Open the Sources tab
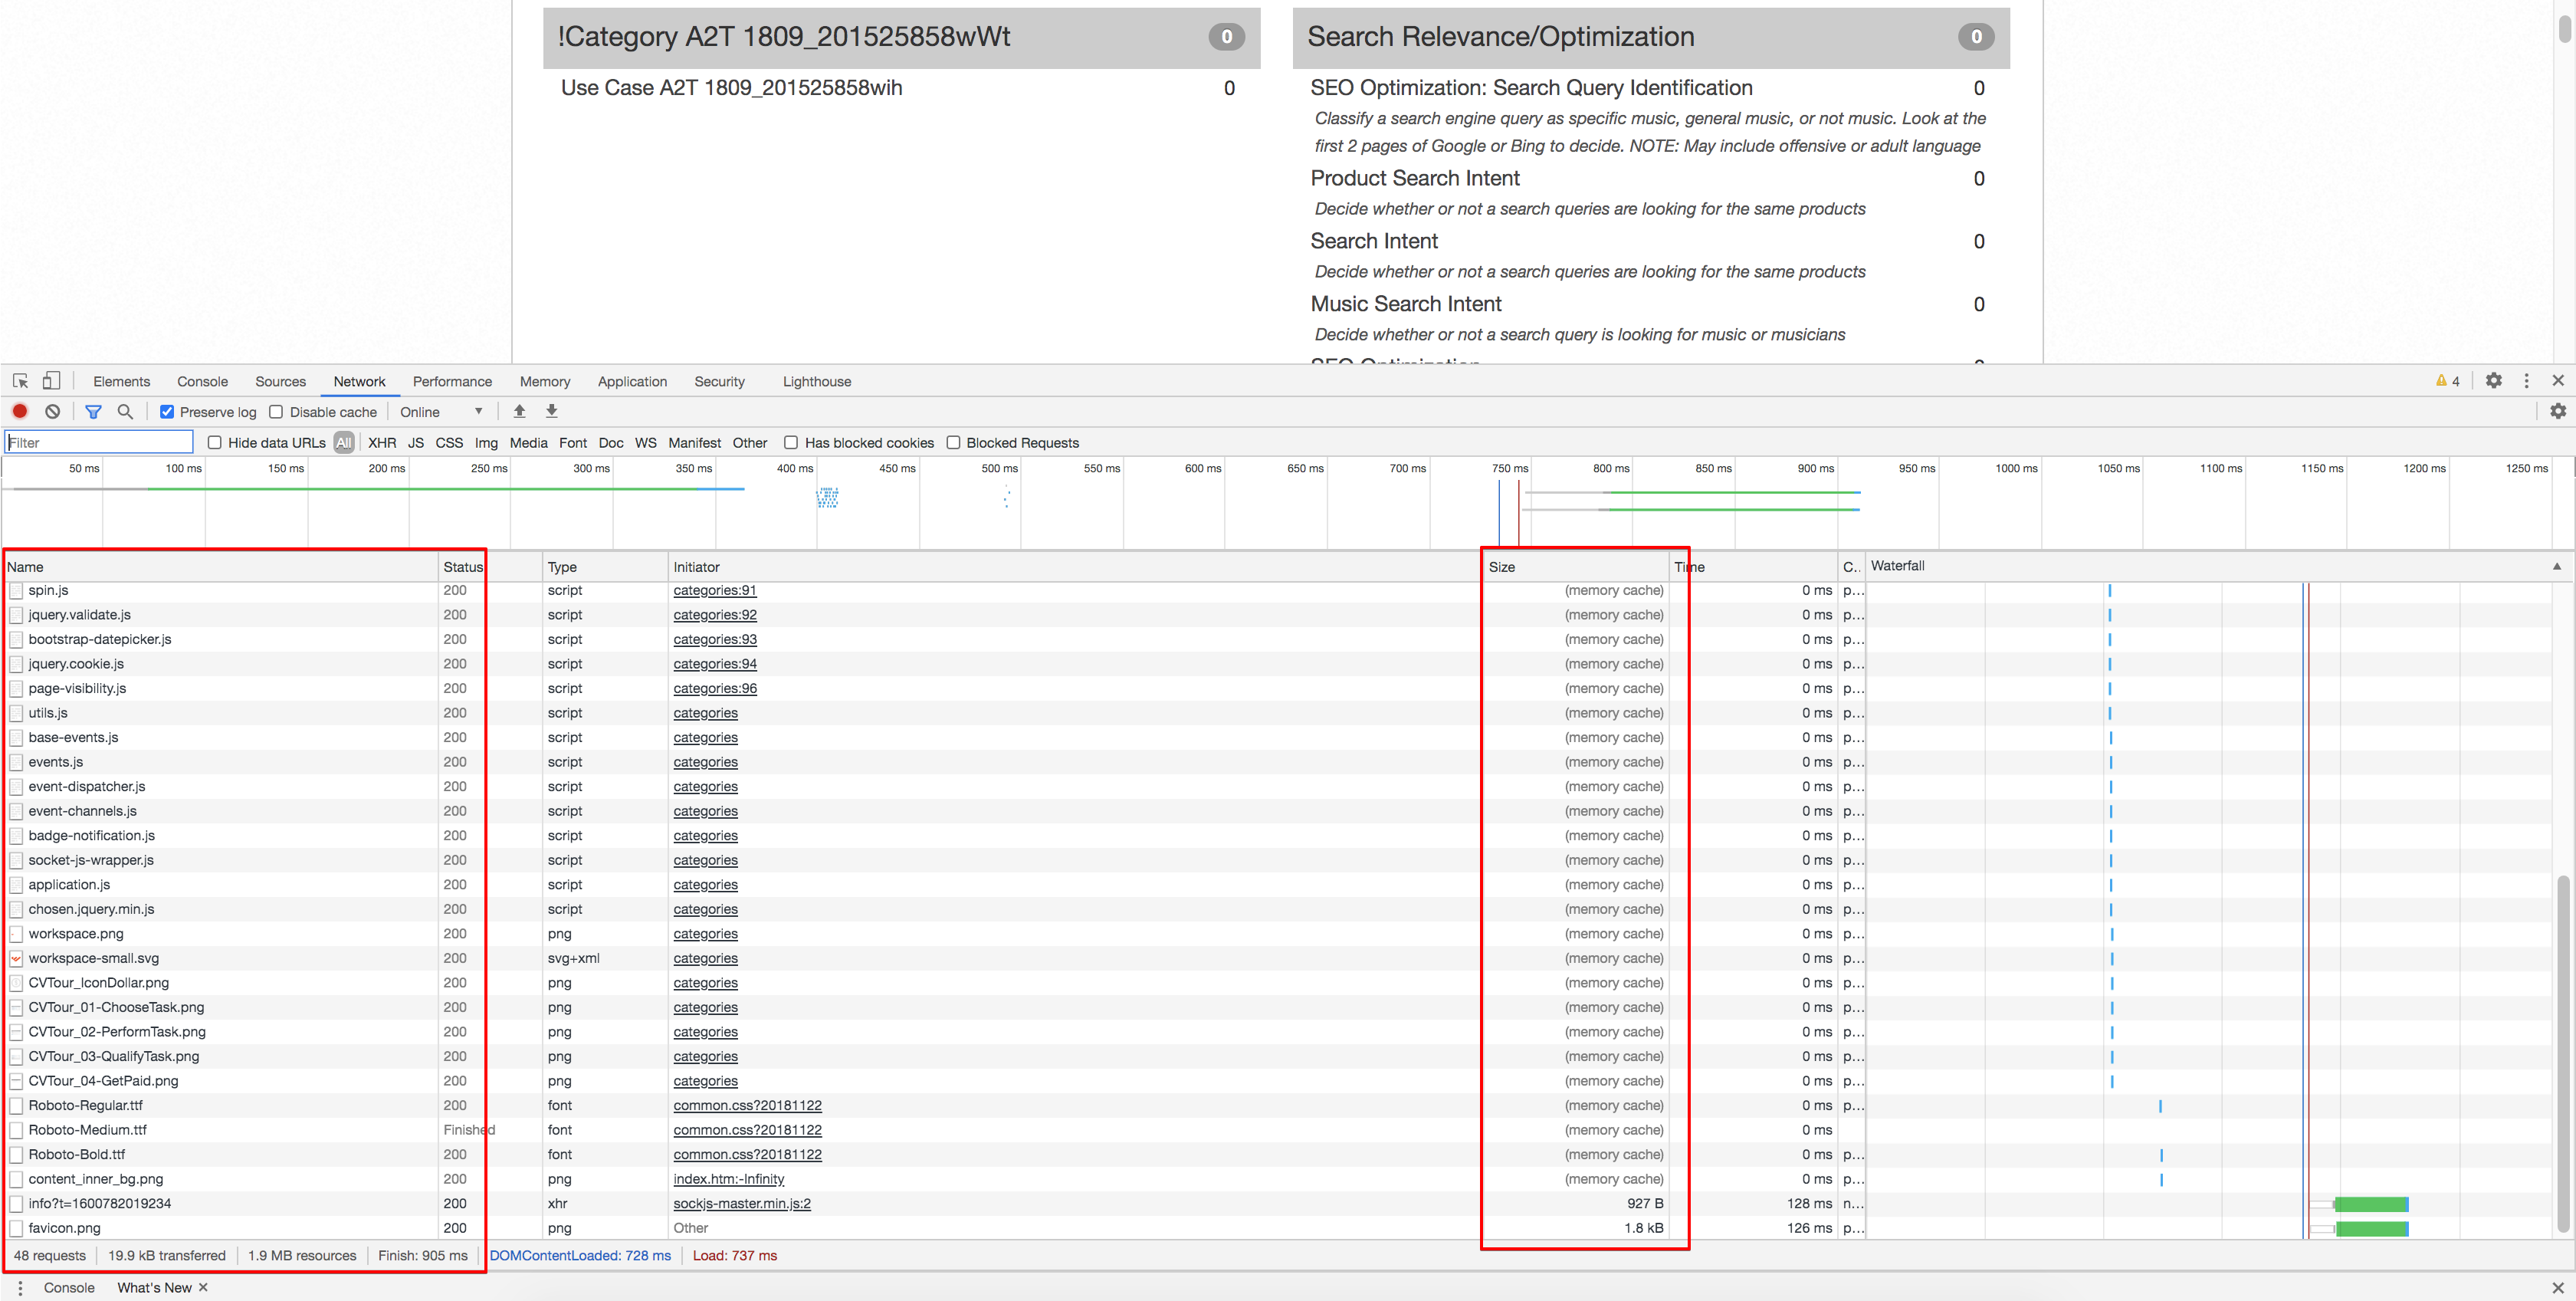The height and width of the screenshot is (1301, 2576). (x=280, y=381)
